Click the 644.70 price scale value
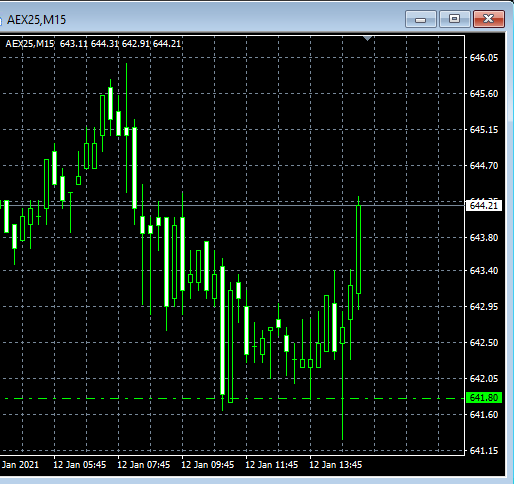The width and height of the screenshot is (514, 484). coord(484,166)
